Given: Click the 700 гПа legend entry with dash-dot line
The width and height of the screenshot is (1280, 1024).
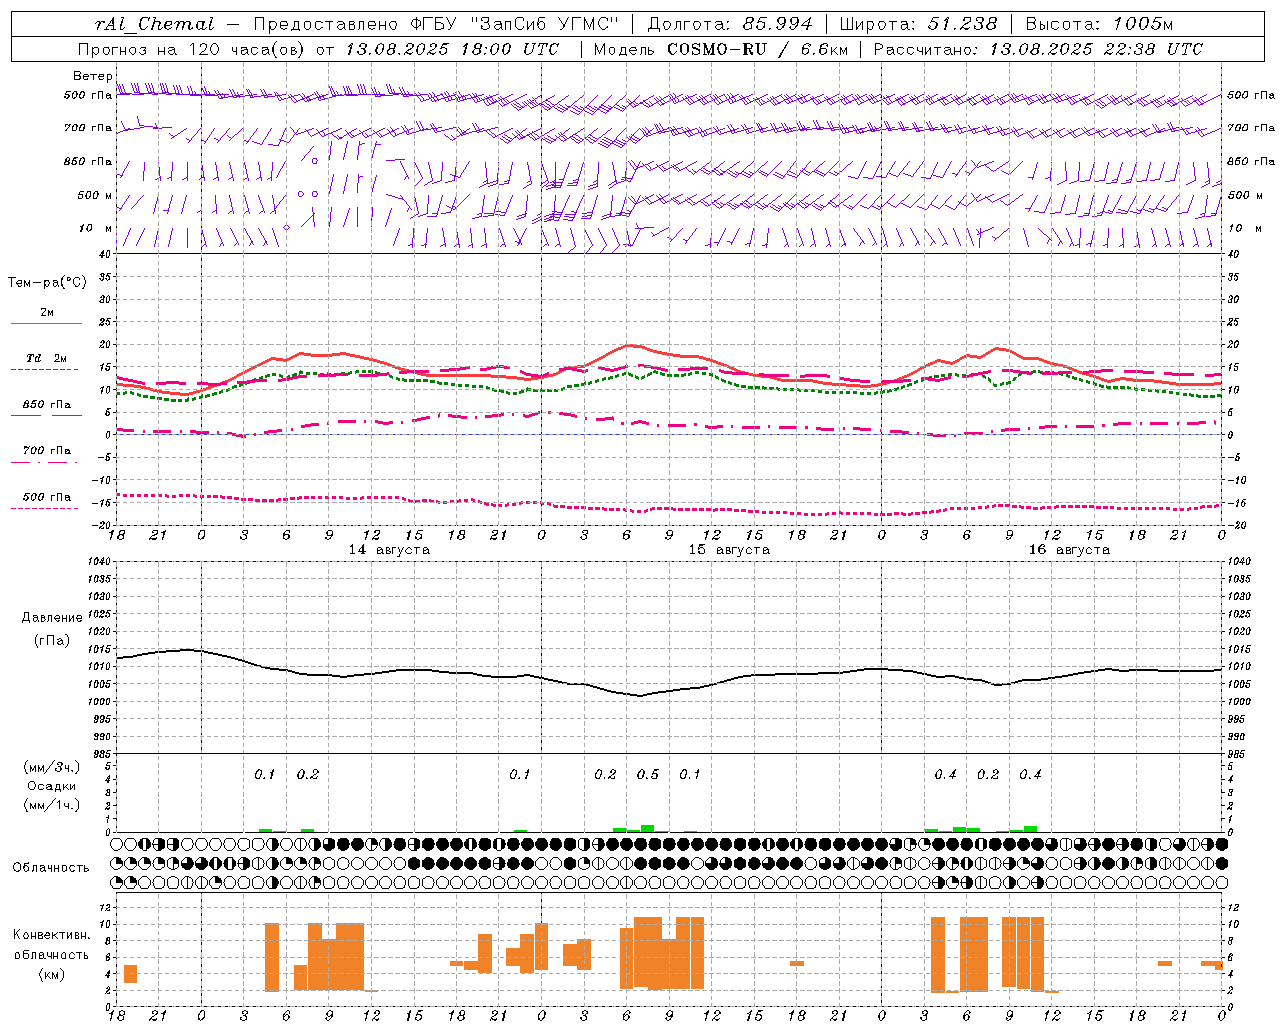Looking at the screenshot, I should tap(47, 451).
